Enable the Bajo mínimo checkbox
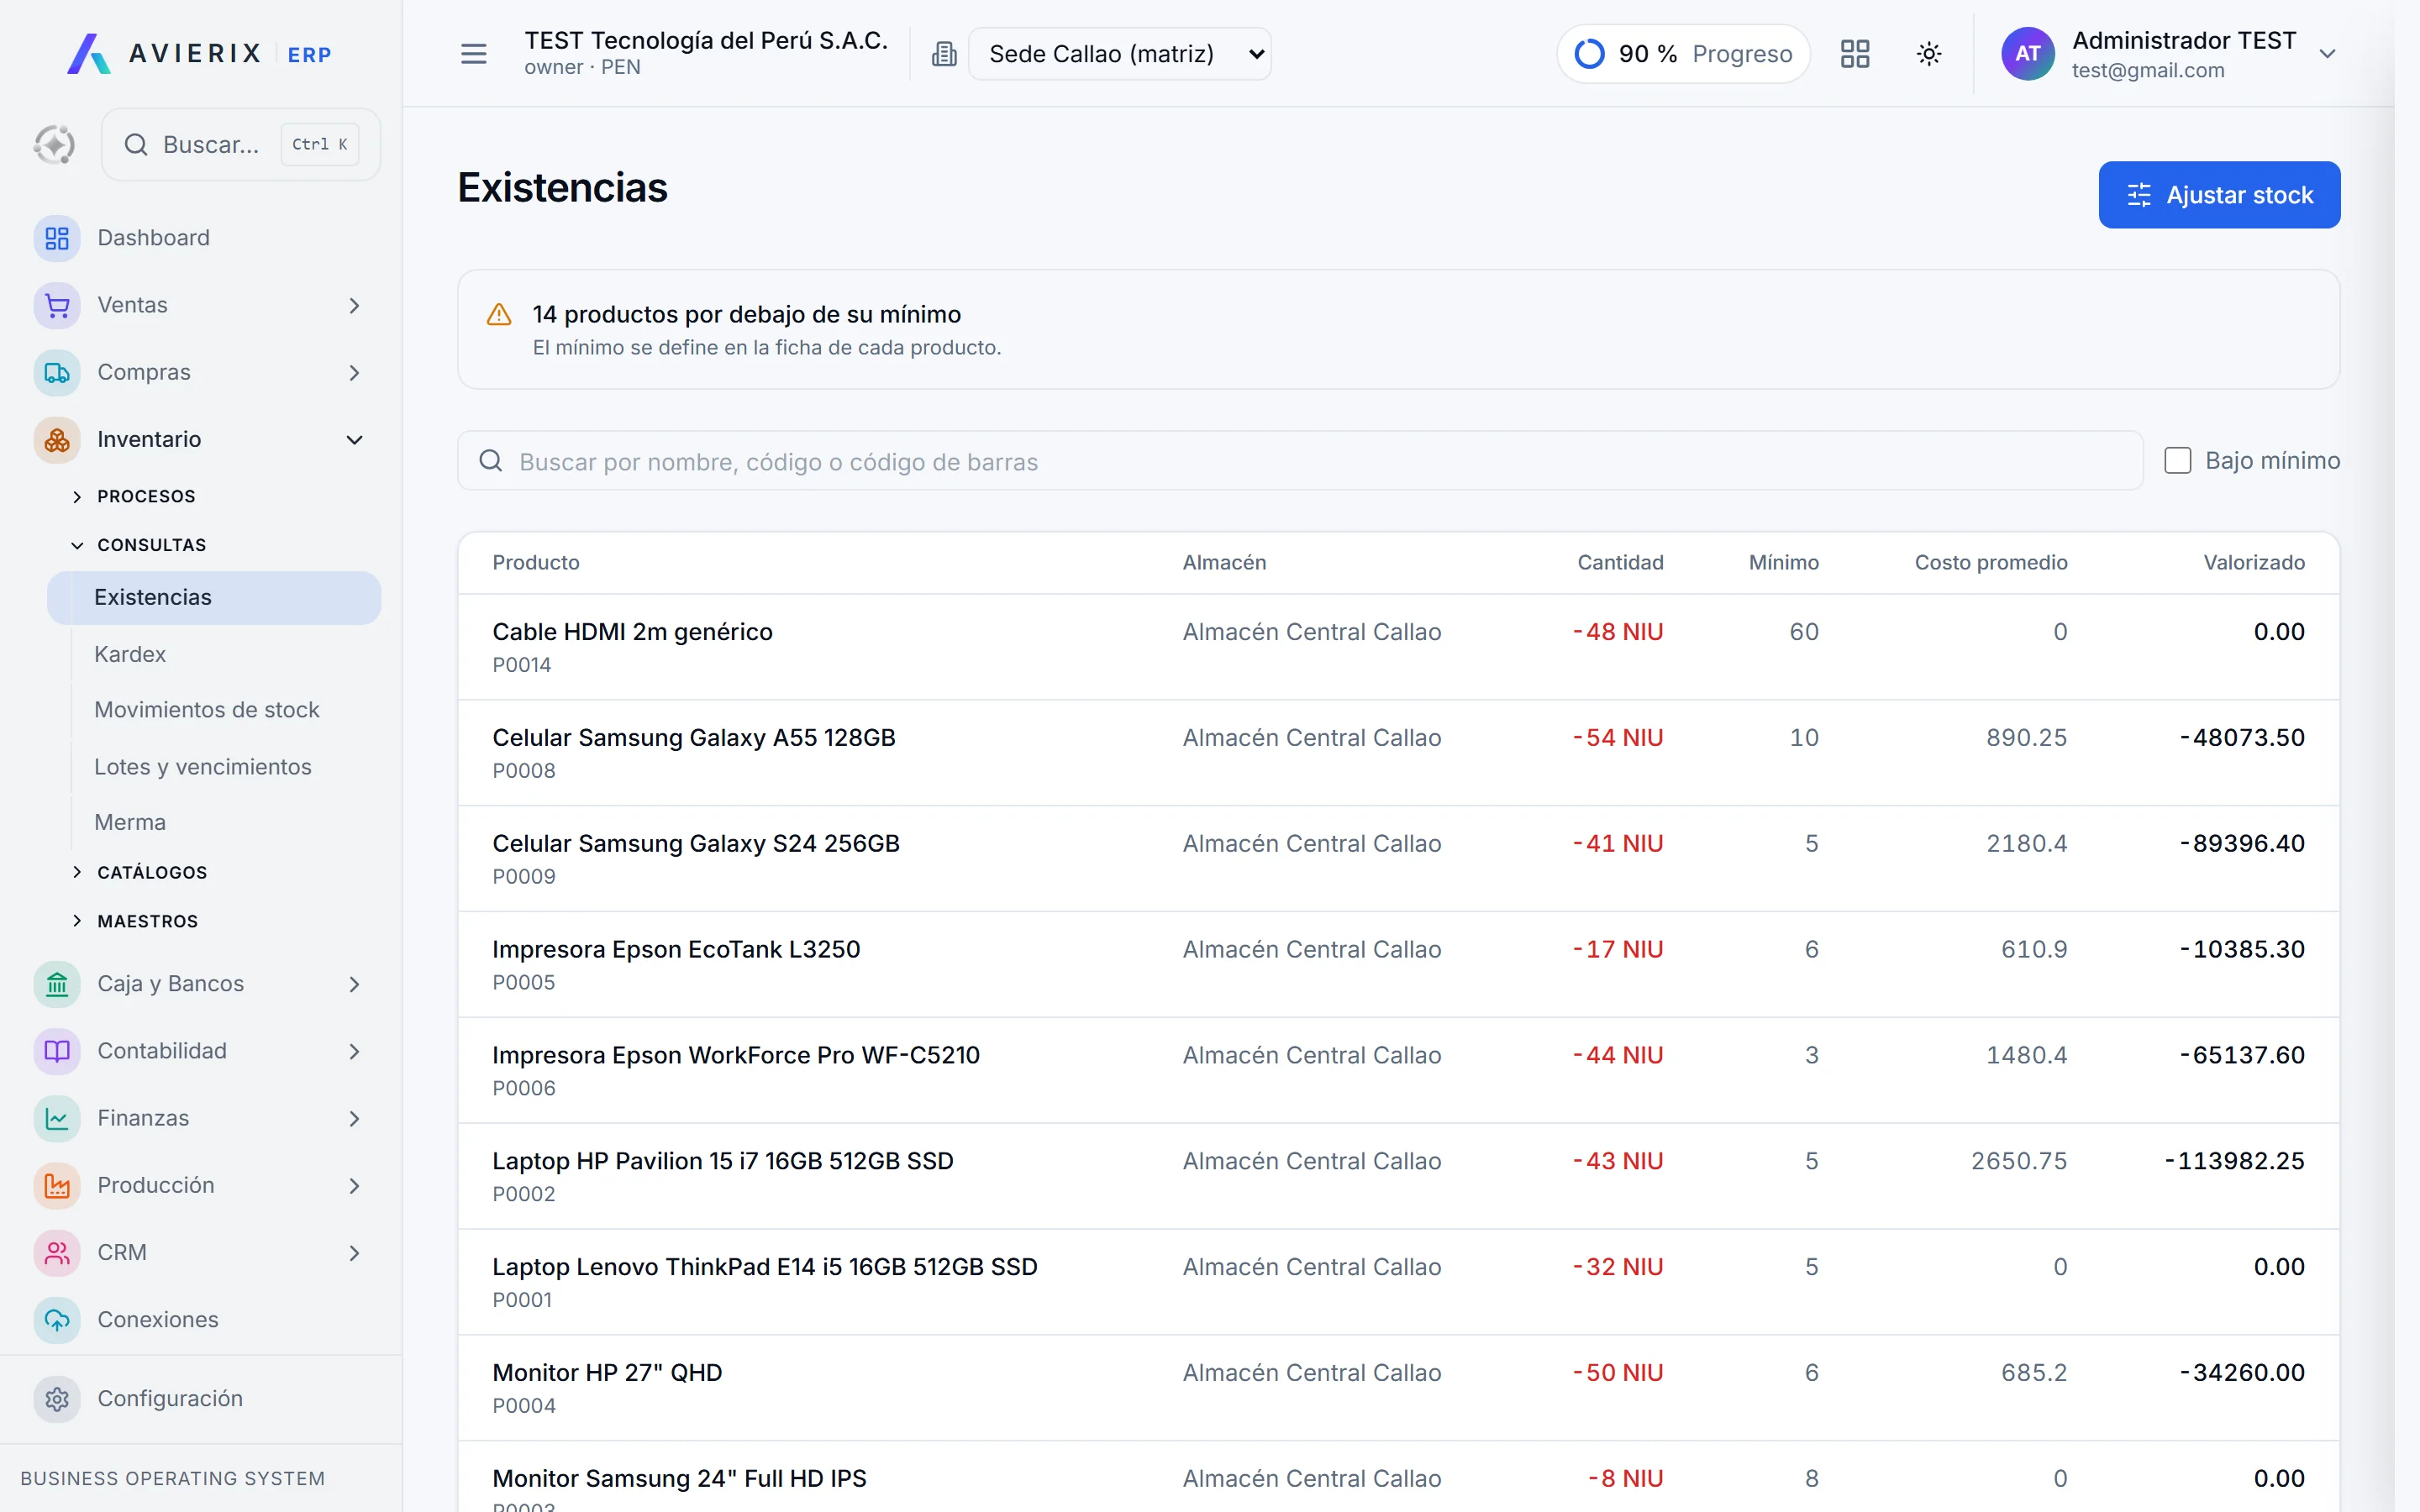This screenshot has width=2420, height=1512. pos(2177,461)
